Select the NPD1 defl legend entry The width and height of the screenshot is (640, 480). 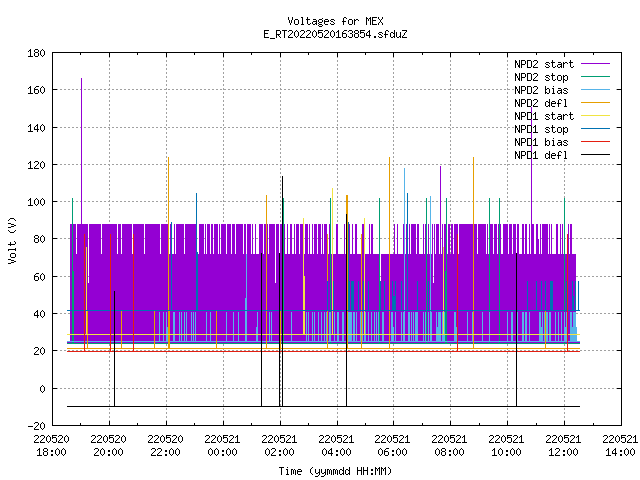tap(541, 156)
